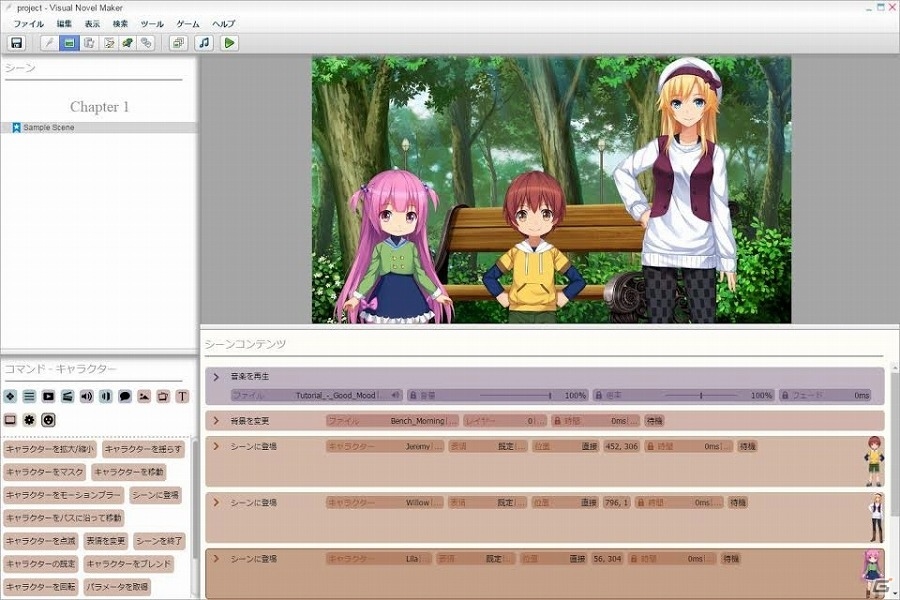This screenshot has width=900, height=600.
Task: Open the green puzzle-piece extensions icon
Action: click(x=127, y=43)
